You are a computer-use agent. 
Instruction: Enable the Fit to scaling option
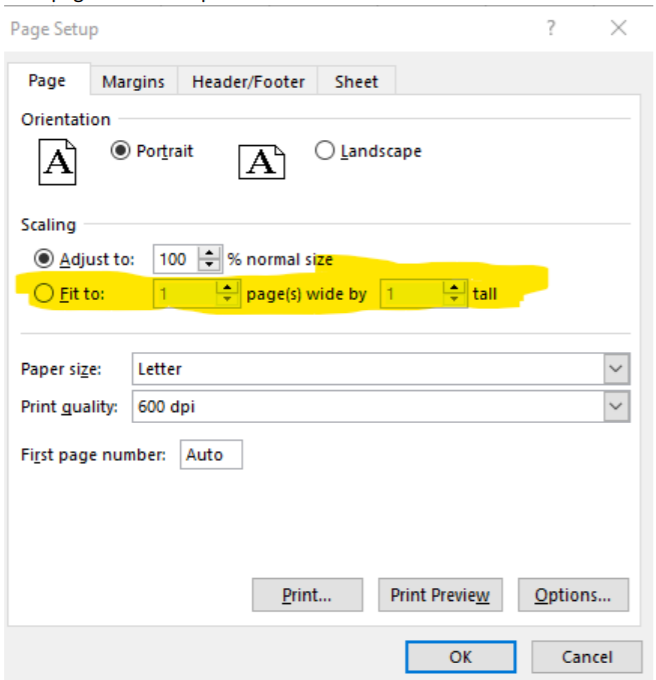tap(44, 294)
